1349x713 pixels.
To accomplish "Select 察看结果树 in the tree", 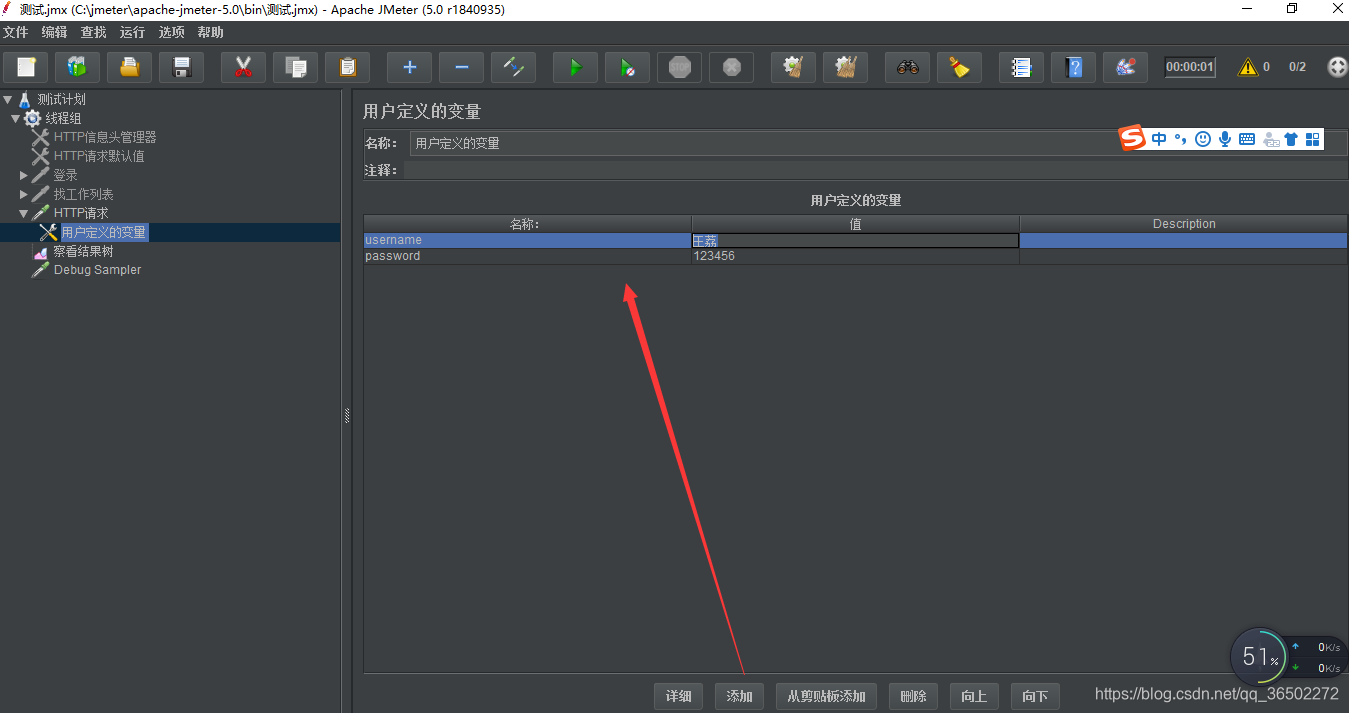I will pos(84,251).
